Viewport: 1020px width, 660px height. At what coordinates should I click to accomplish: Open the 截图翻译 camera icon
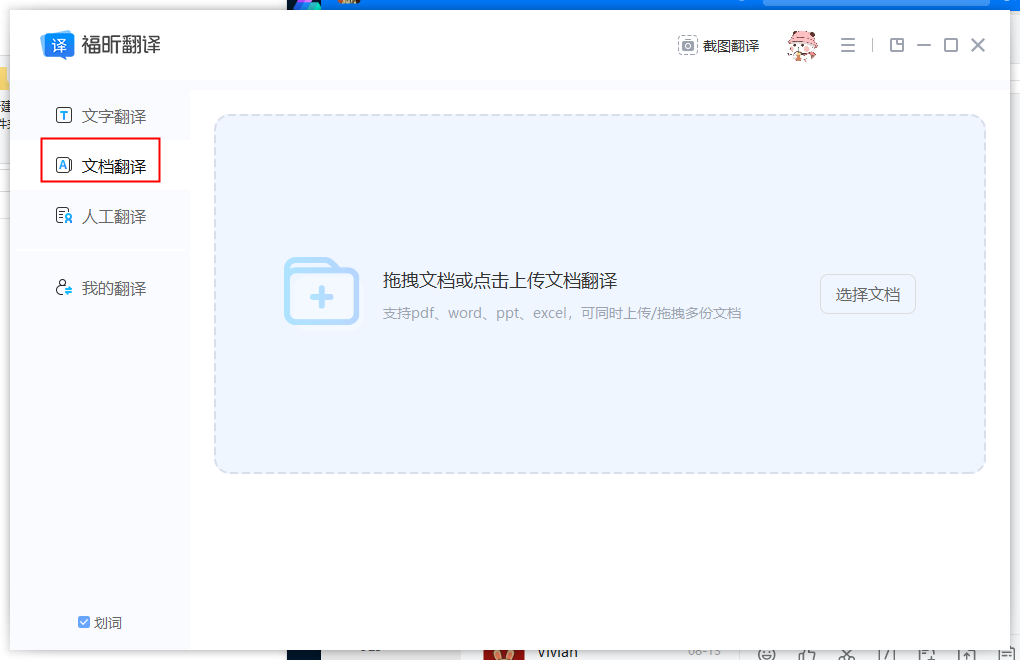687,44
